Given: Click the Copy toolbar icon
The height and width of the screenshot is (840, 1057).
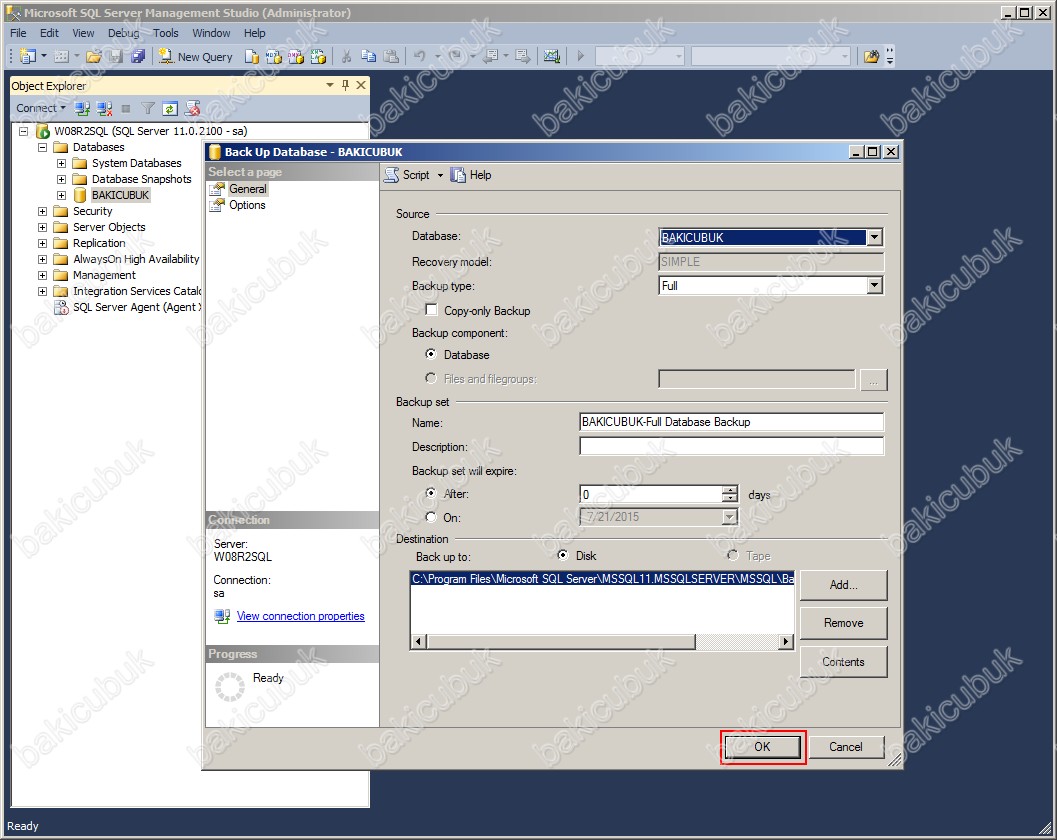Looking at the screenshot, I should 369,57.
